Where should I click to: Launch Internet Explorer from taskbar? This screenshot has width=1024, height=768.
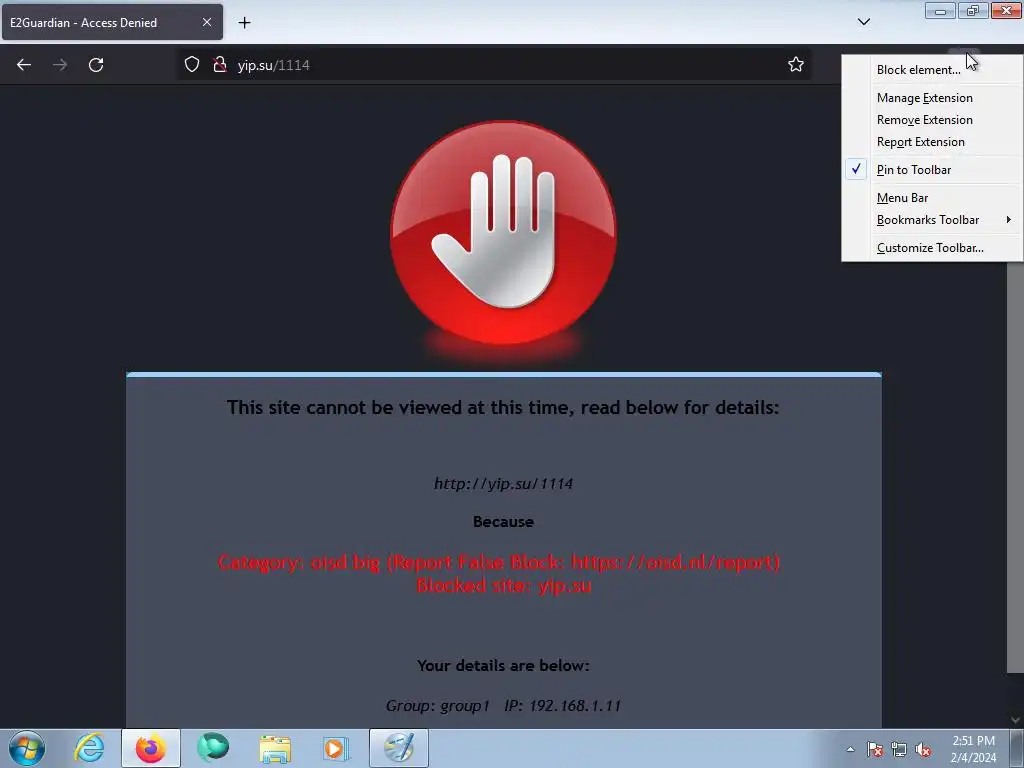click(x=89, y=748)
